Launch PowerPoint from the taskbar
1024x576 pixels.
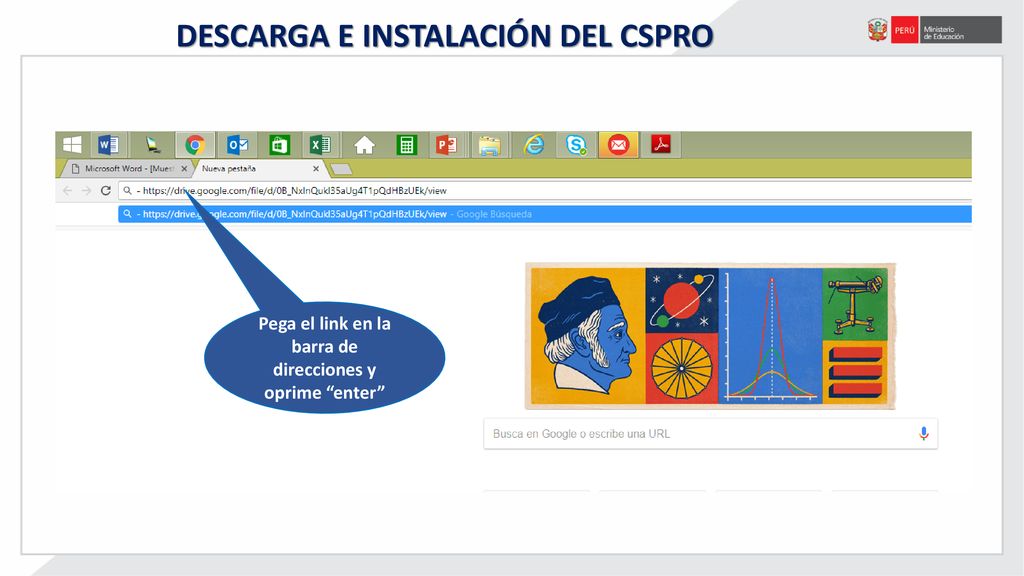[447, 144]
